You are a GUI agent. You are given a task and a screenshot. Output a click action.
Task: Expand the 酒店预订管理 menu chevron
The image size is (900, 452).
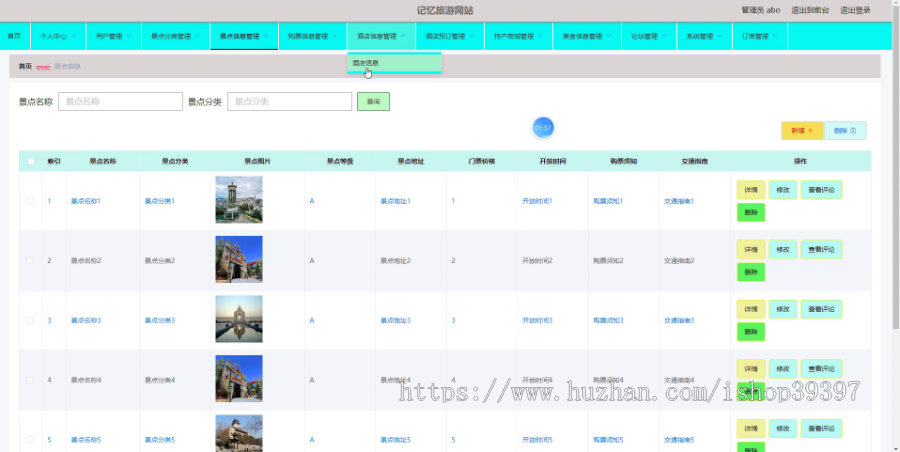472,36
